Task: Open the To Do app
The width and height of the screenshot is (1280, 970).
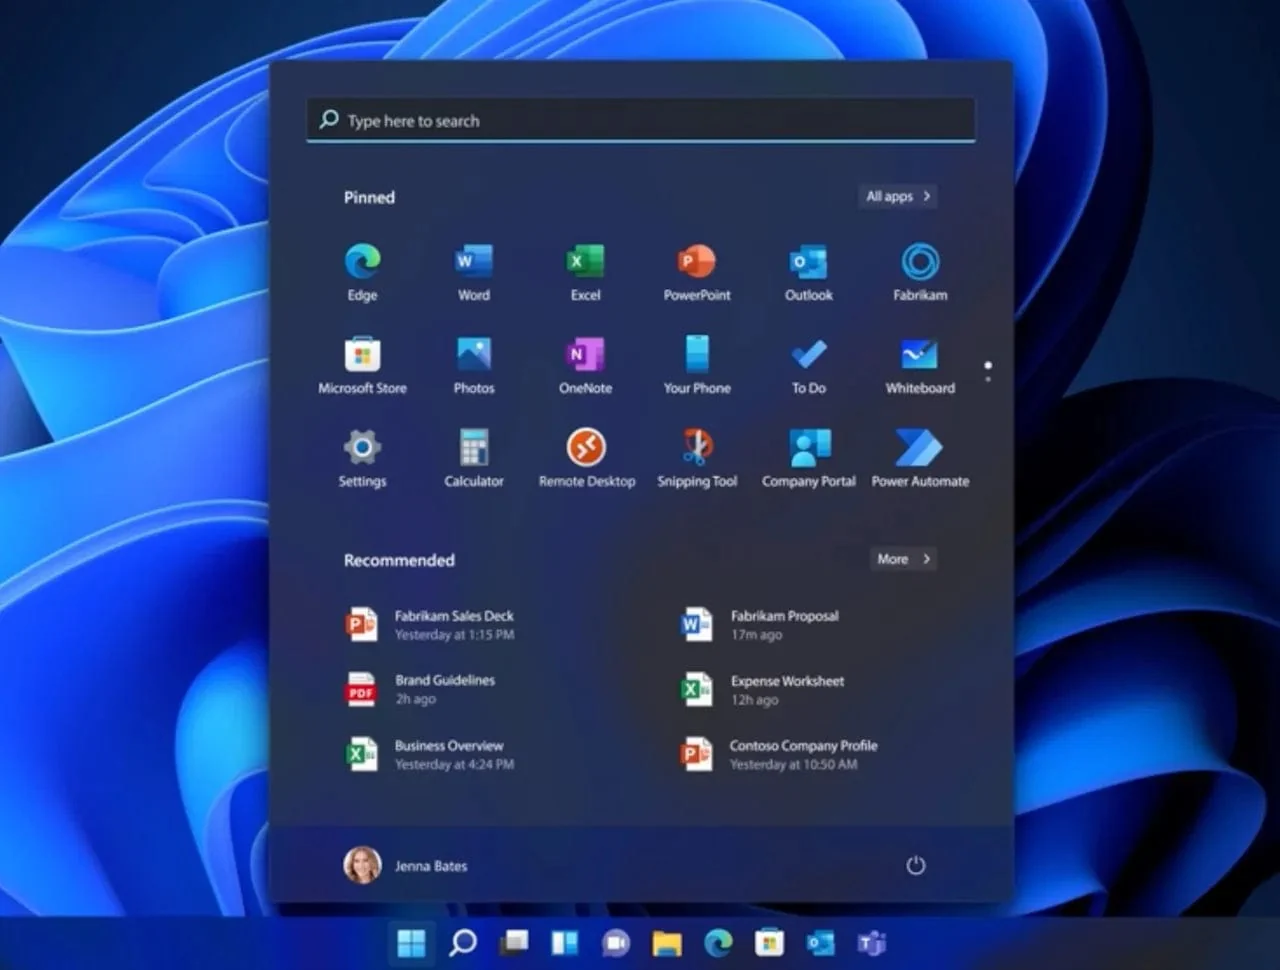Action: [808, 364]
